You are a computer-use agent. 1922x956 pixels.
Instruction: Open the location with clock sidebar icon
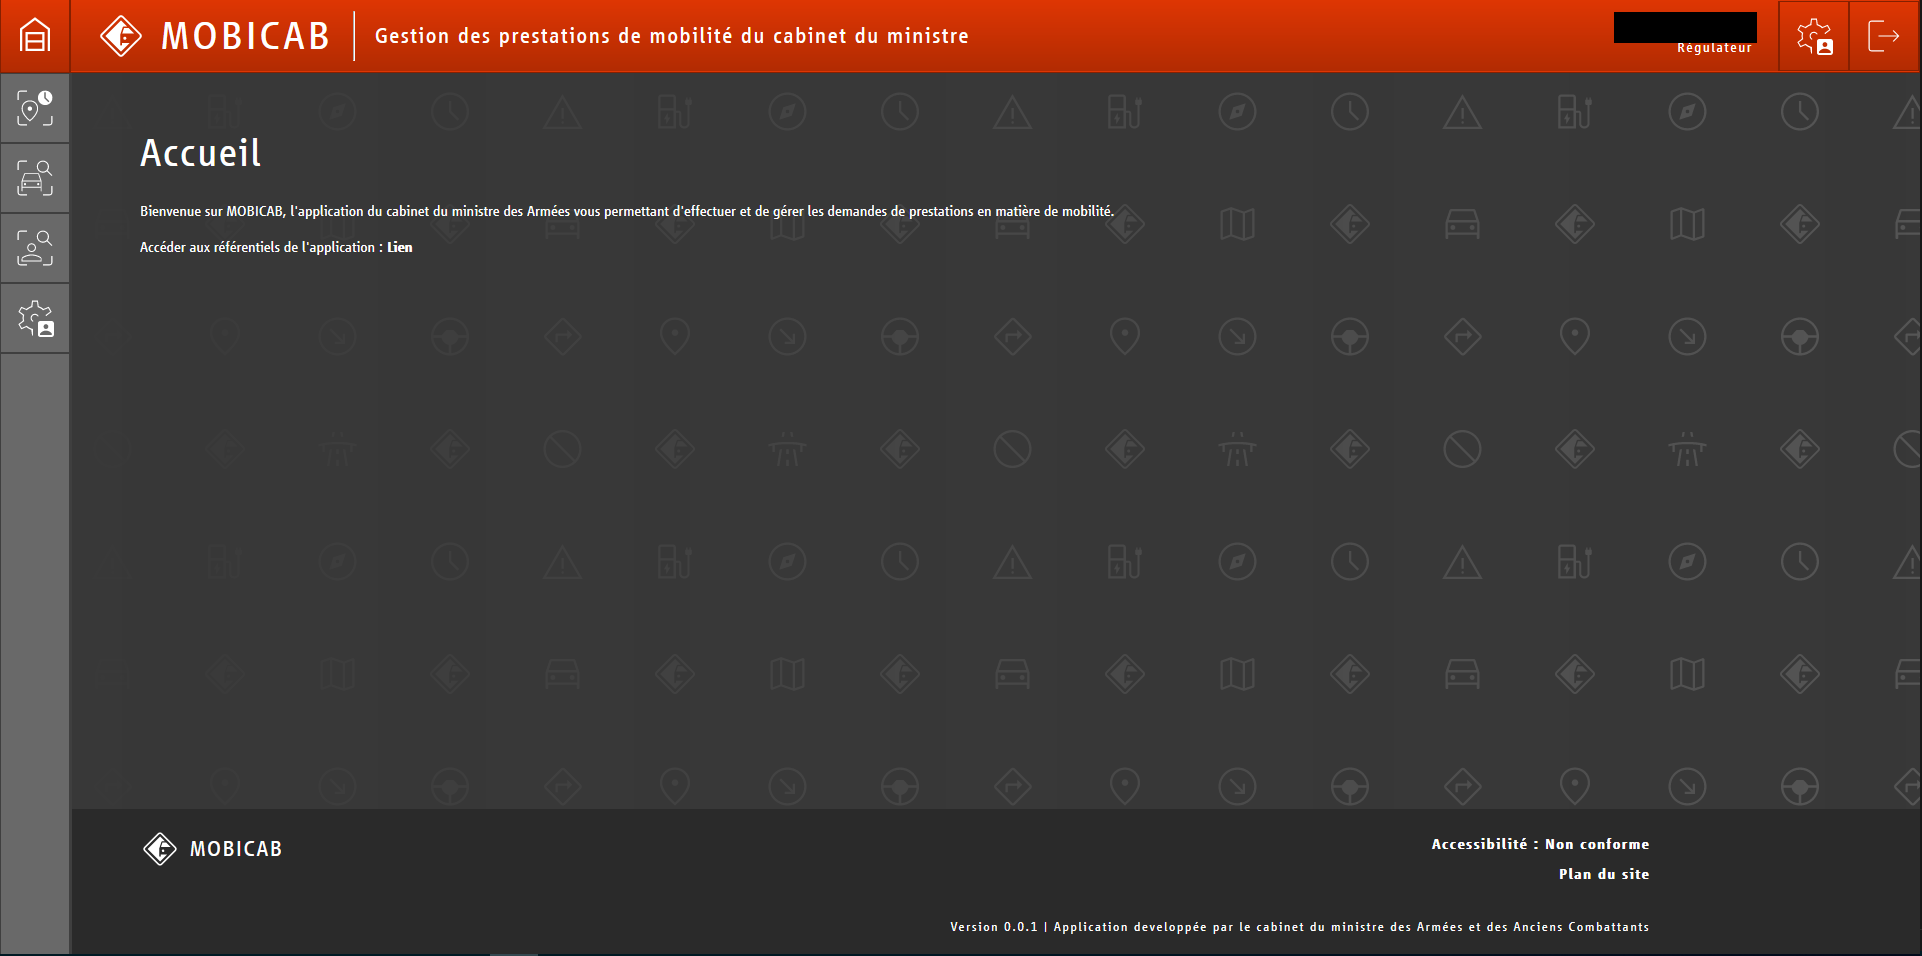[x=35, y=108]
